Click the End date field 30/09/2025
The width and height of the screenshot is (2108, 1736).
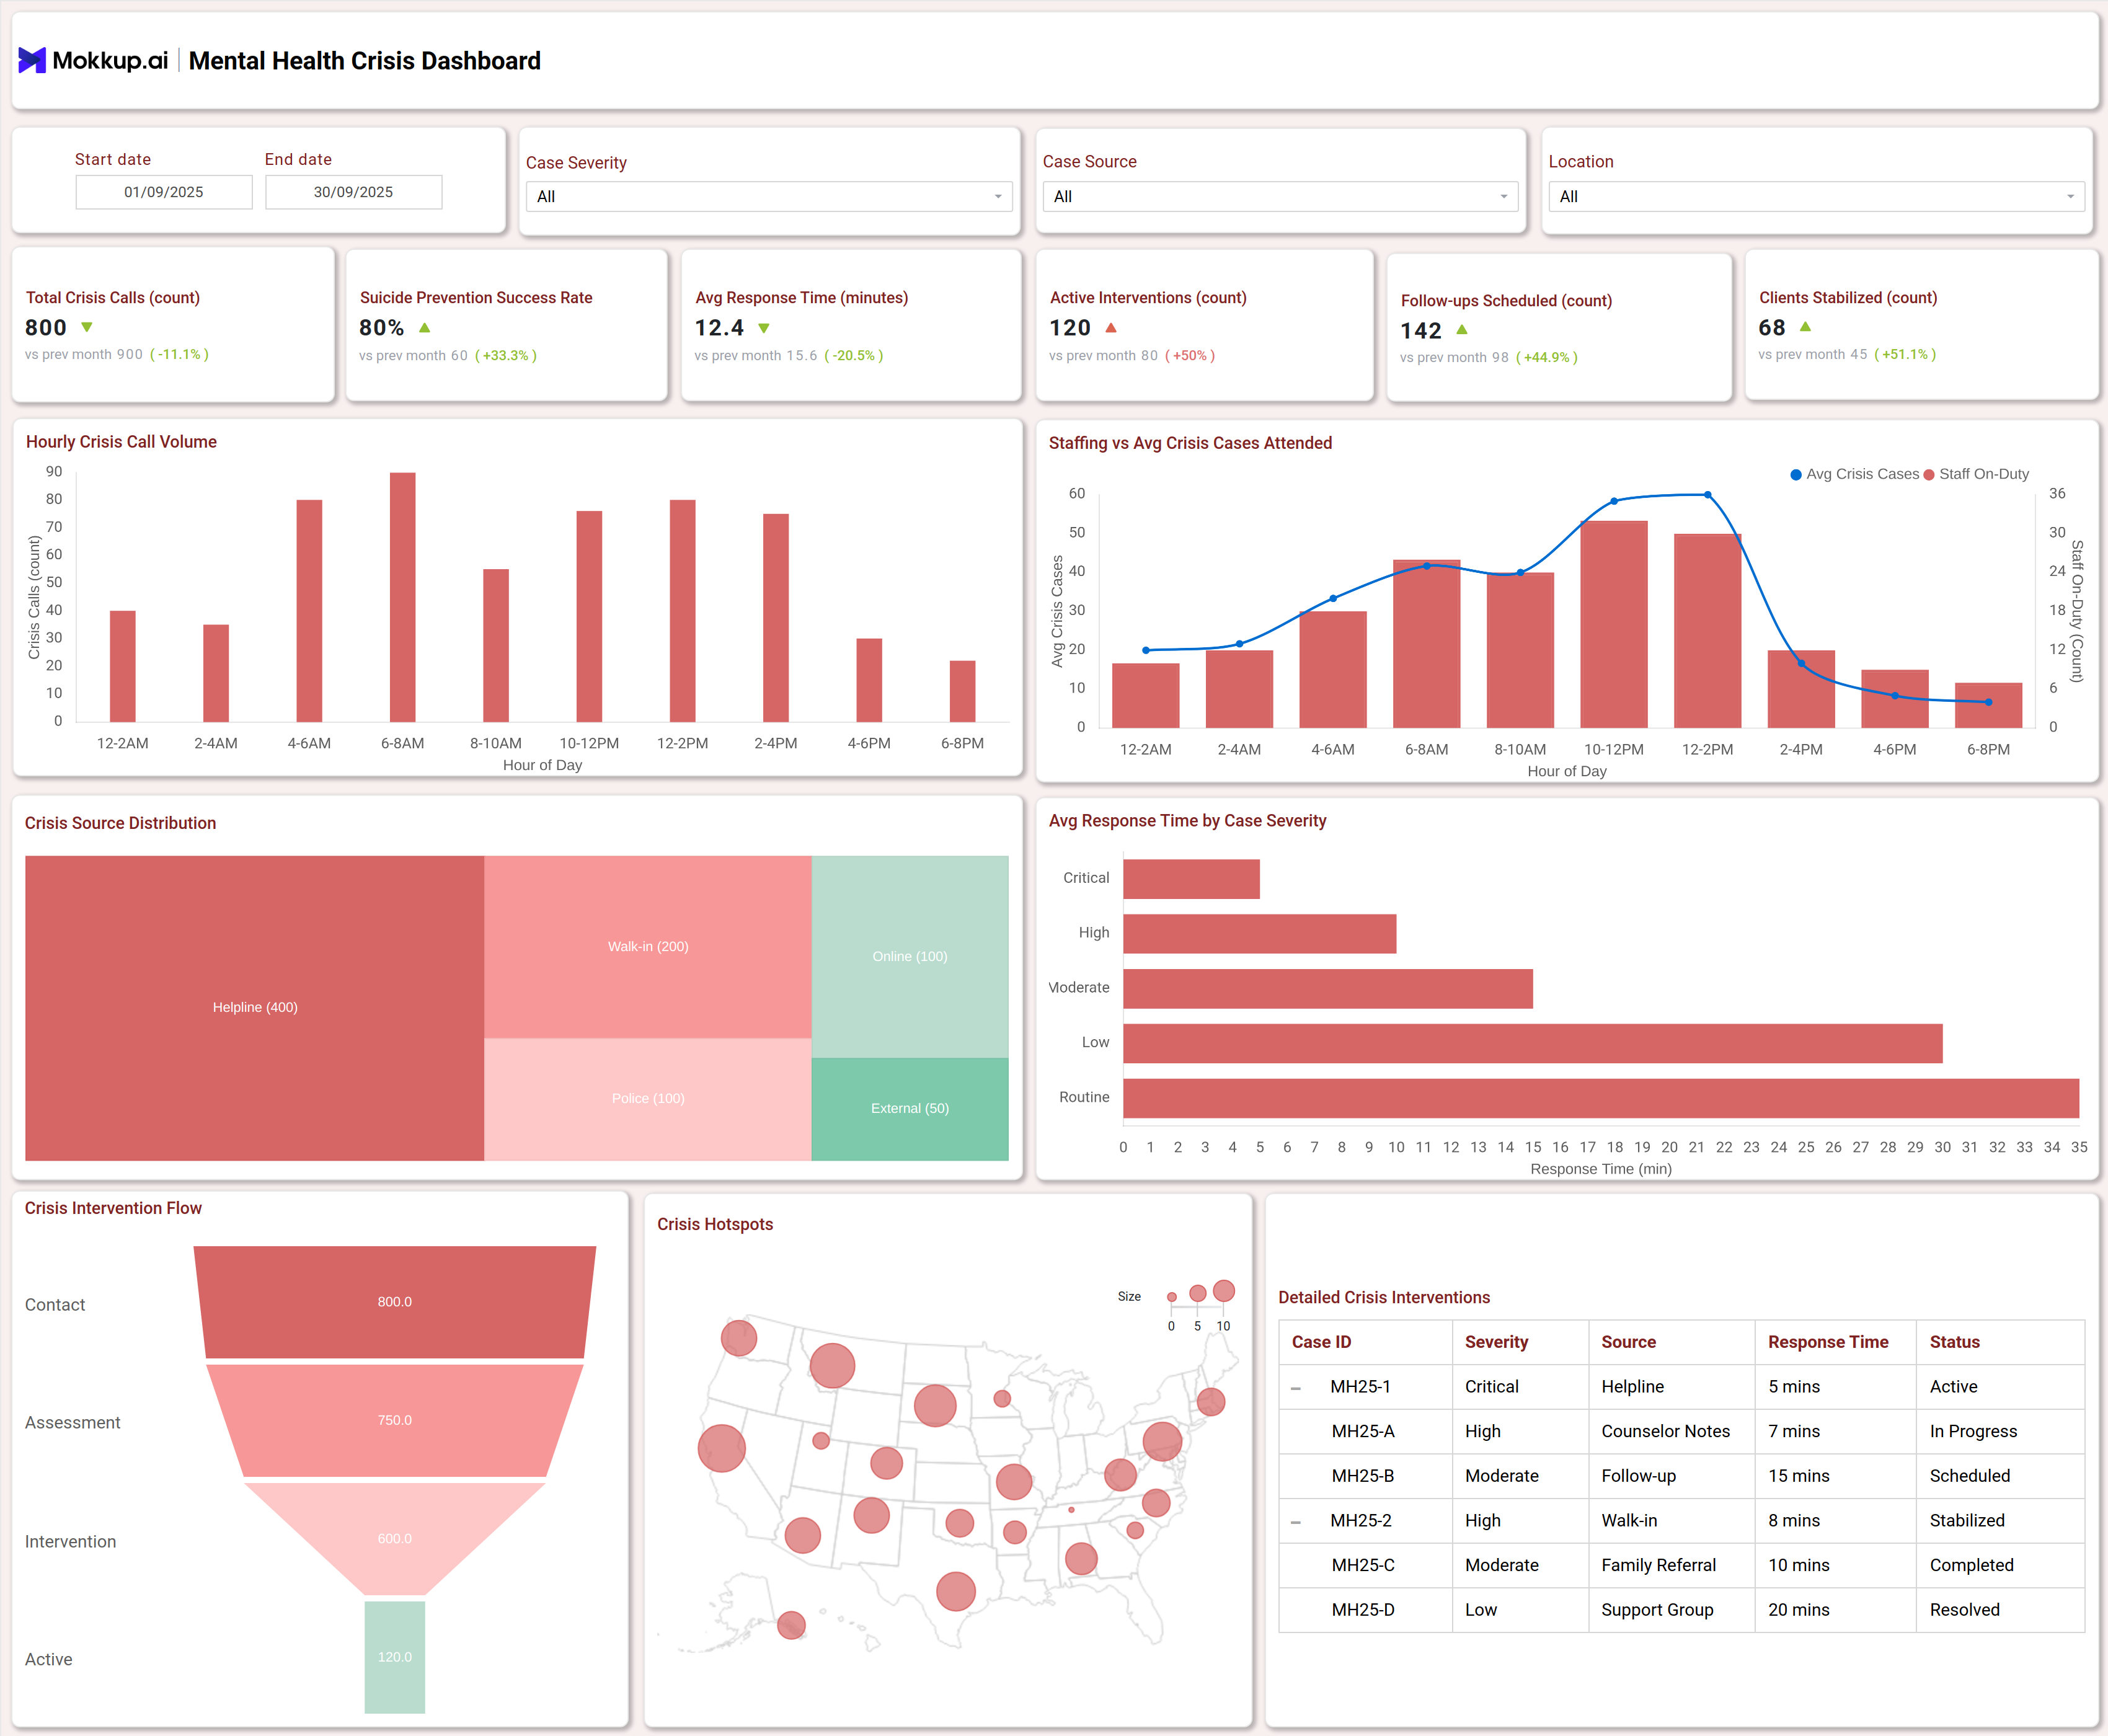pyautogui.click(x=353, y=192)
